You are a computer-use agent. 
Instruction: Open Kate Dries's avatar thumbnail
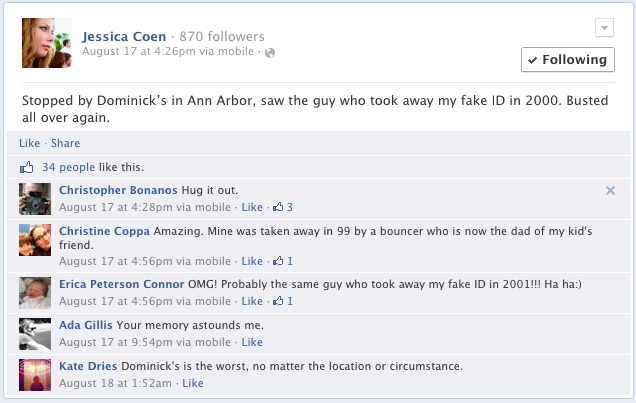(36, 373)
